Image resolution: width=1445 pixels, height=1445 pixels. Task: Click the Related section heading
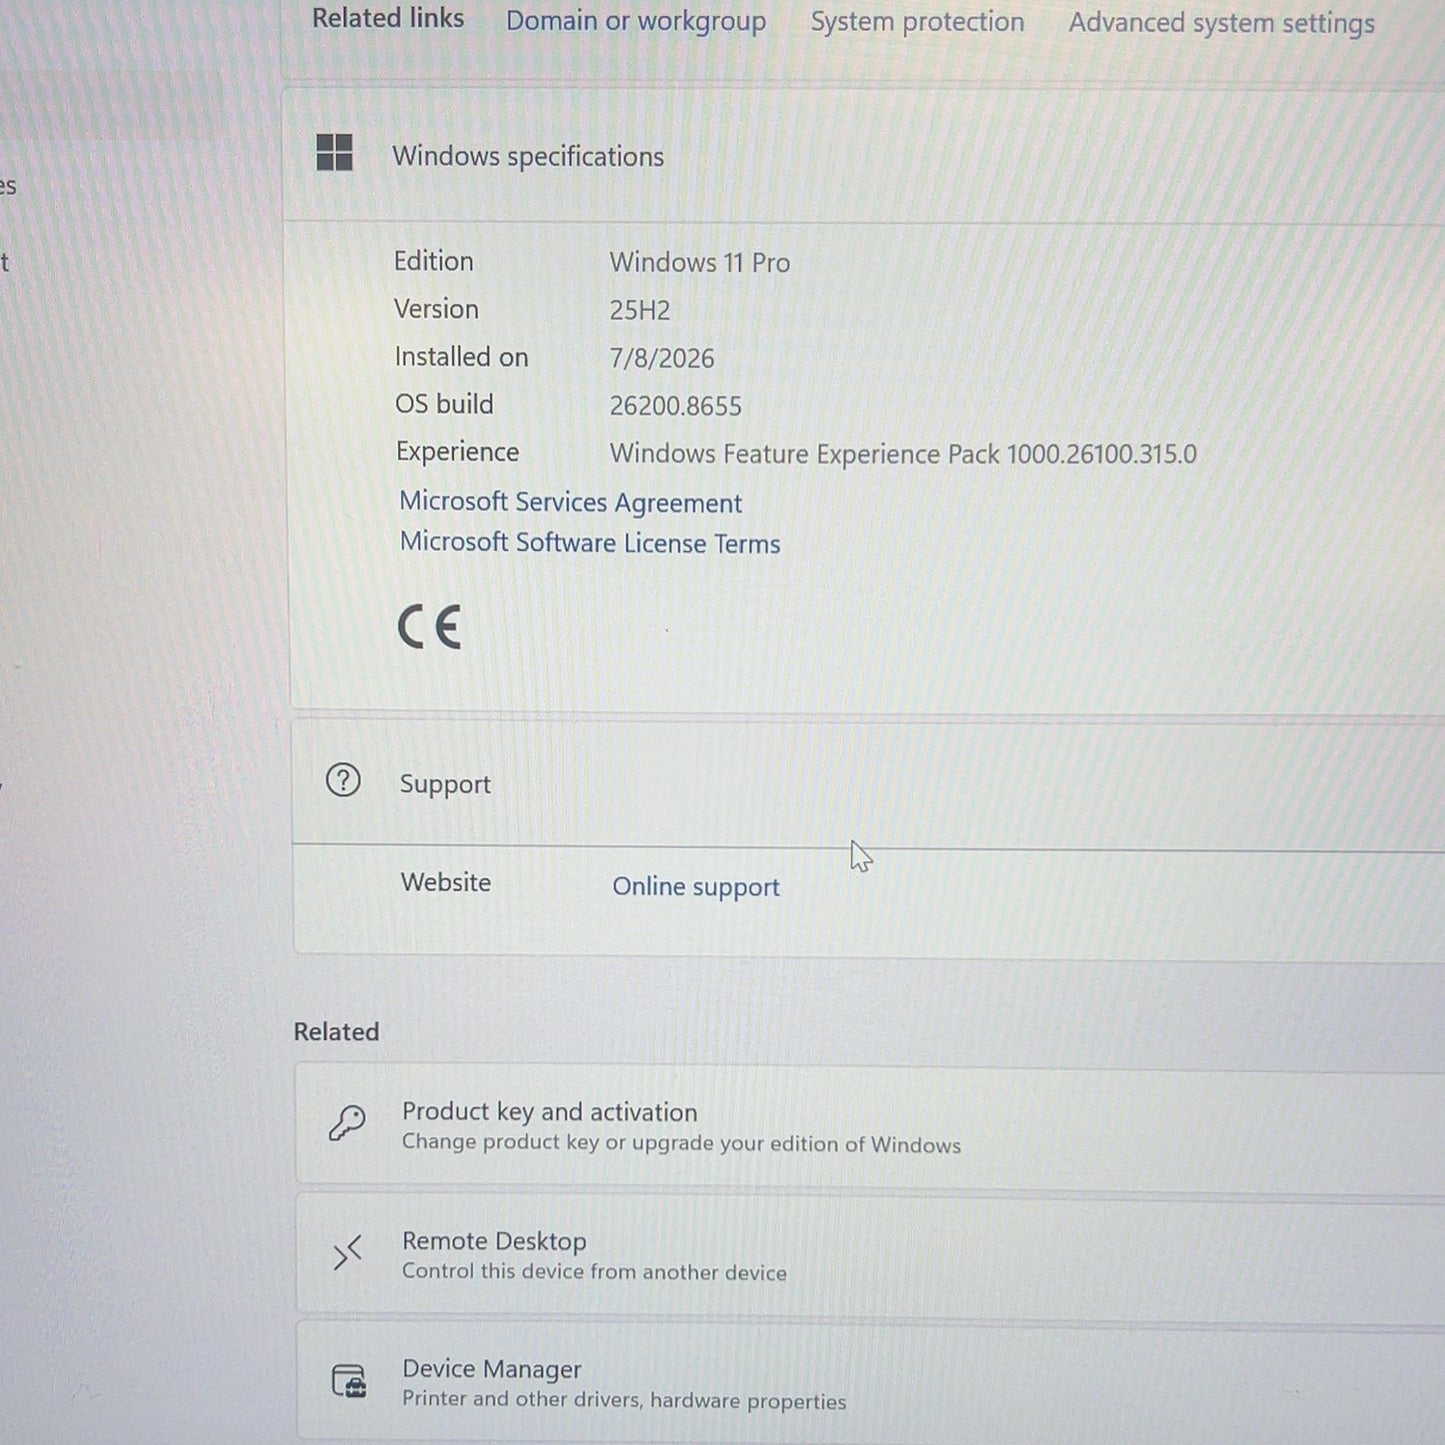click(336, 1032)
